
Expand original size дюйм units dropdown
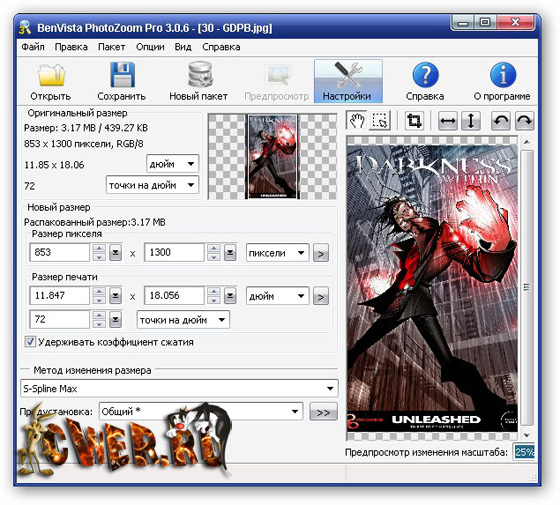coord(172,164)
